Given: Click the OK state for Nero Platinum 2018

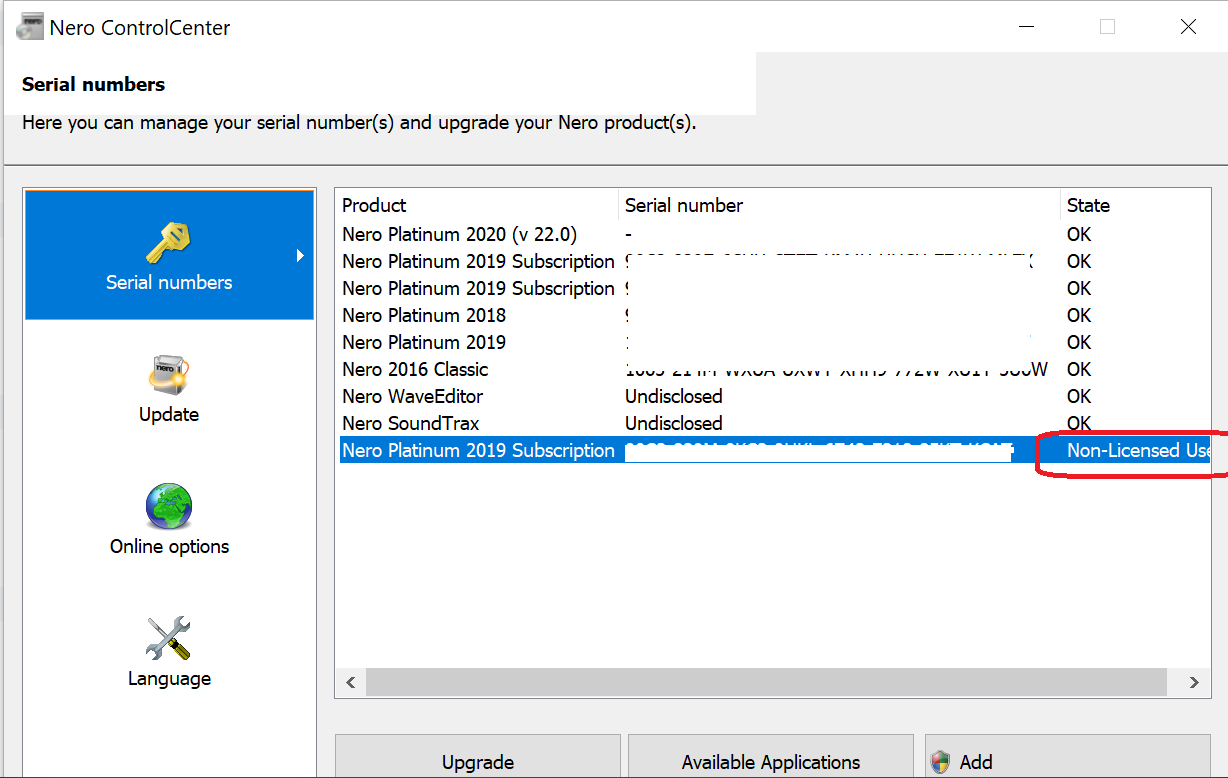Looking at the screenshot, I should pyautogui.click(x=1079, y=315).
